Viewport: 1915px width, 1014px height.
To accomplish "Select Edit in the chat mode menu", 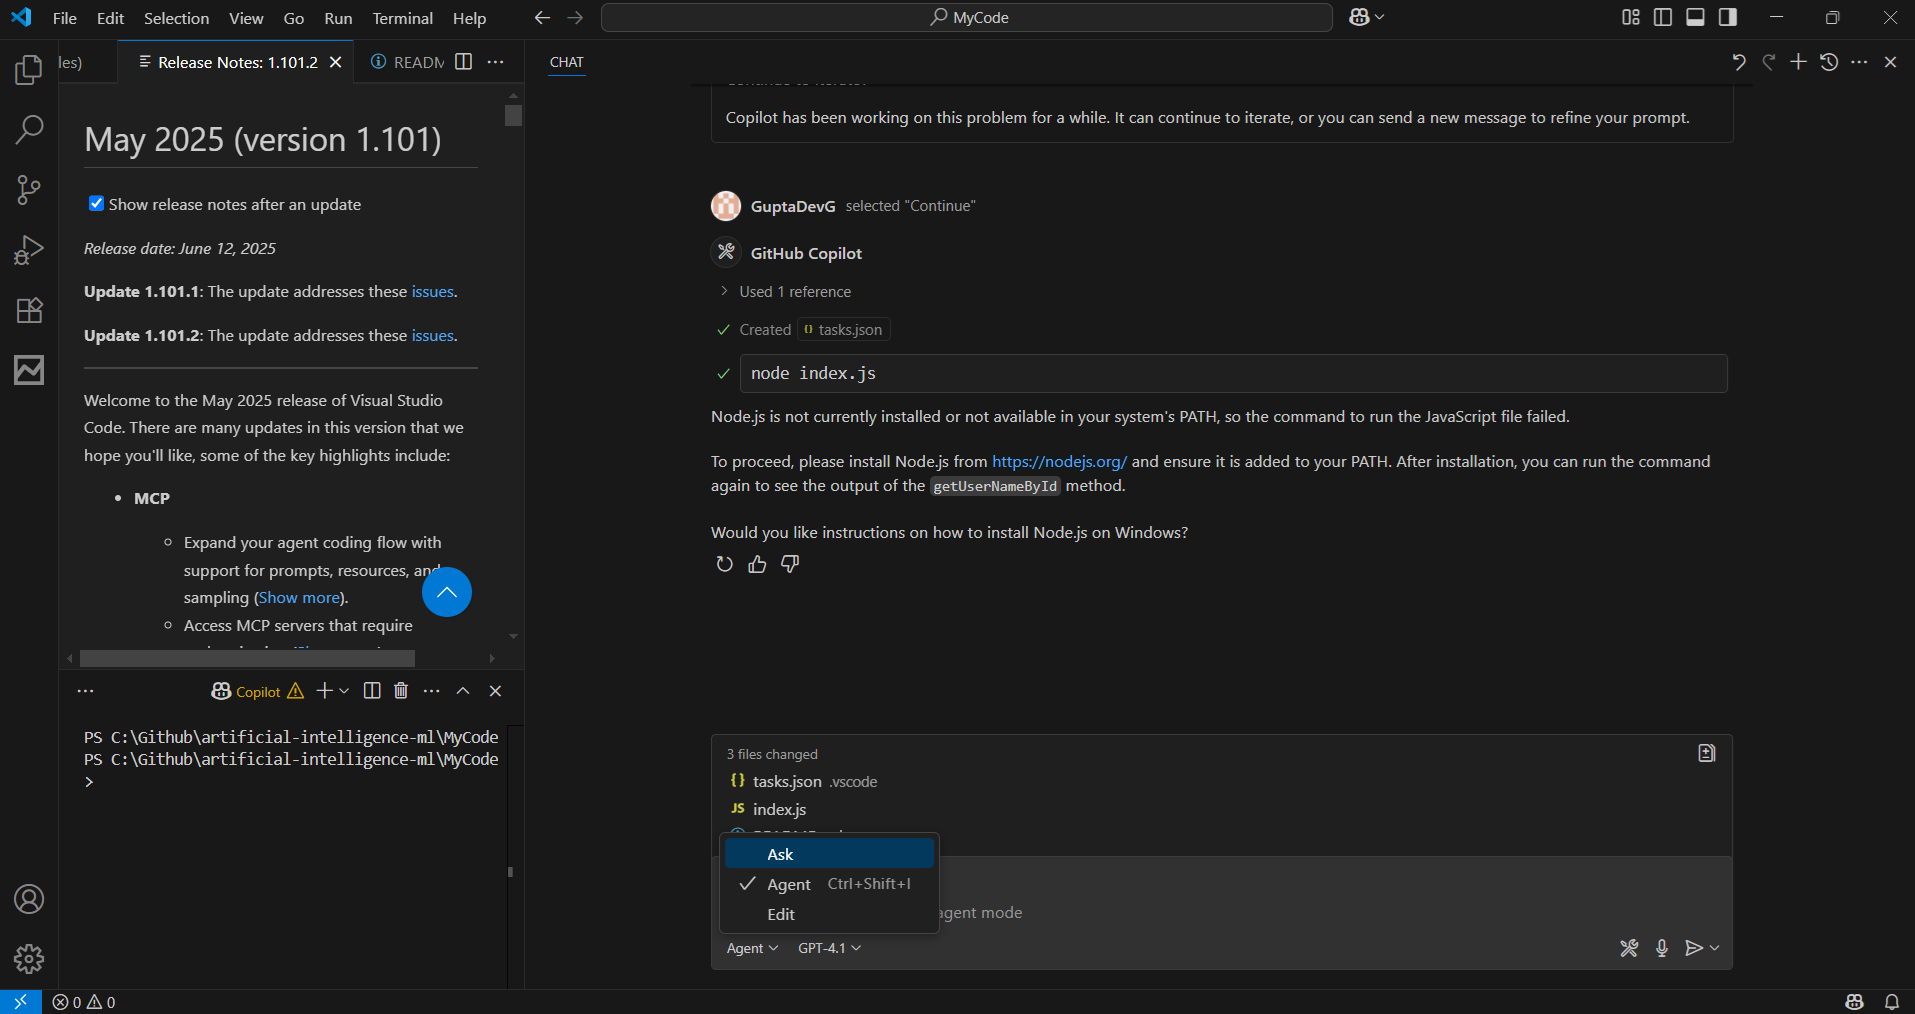I will (x=780, y=913).
